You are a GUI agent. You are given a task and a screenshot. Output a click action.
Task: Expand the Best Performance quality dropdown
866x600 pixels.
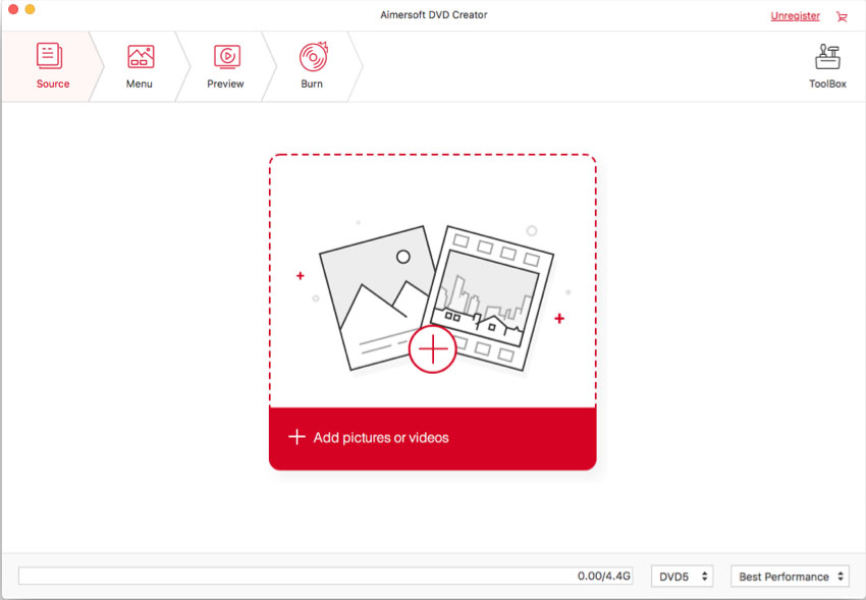click(x=790, y=577)
